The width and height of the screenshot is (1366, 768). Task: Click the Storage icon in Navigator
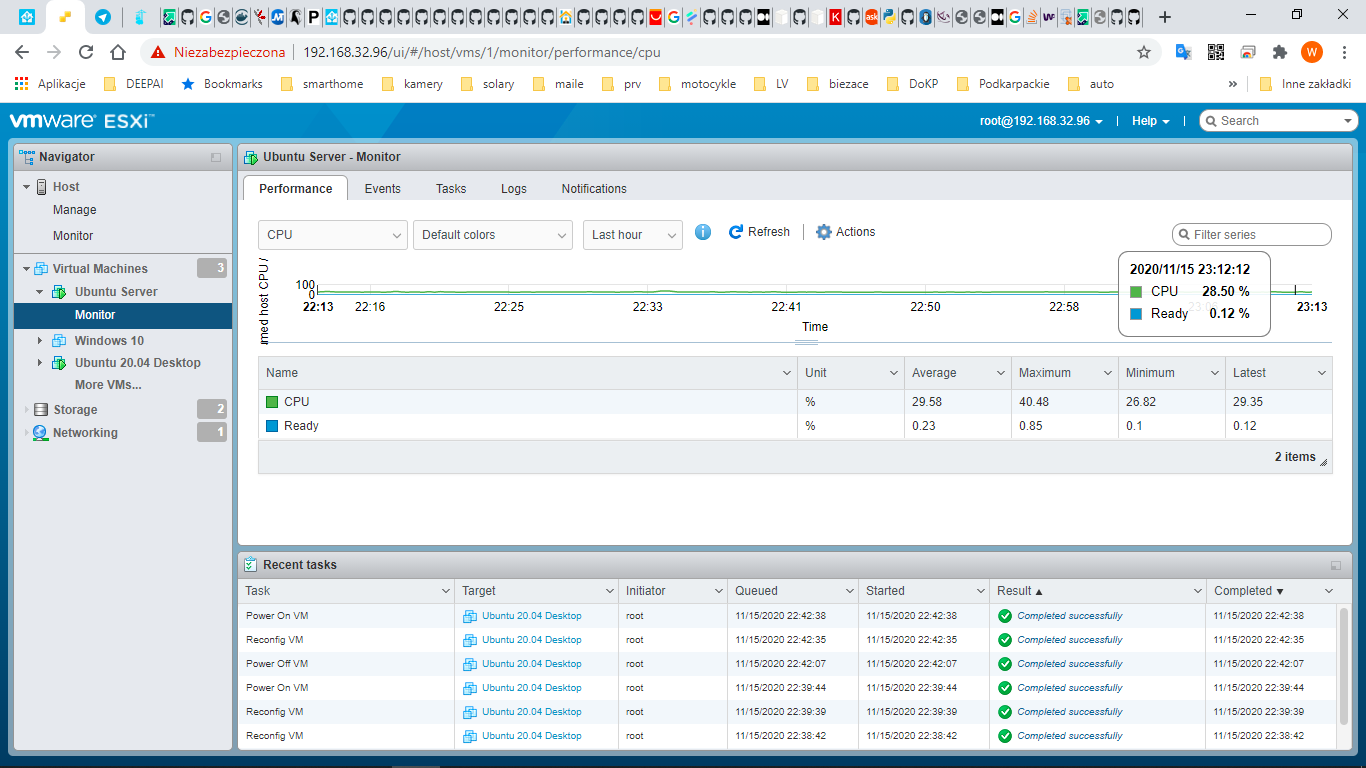41,410
